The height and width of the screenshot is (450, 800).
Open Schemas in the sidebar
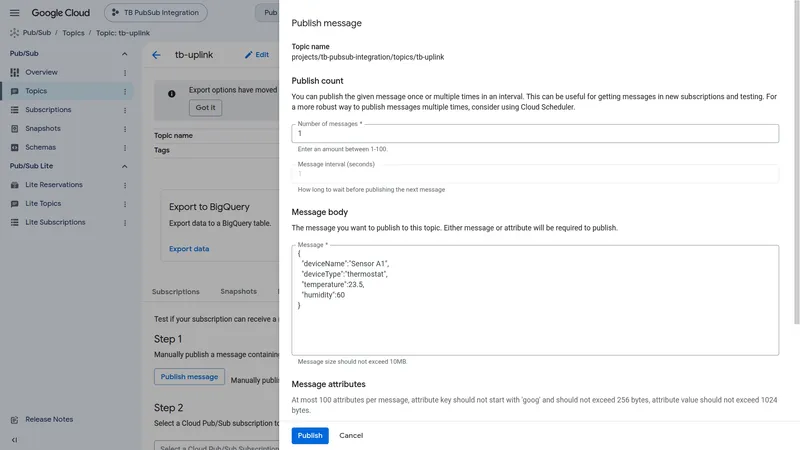[41, 147]
